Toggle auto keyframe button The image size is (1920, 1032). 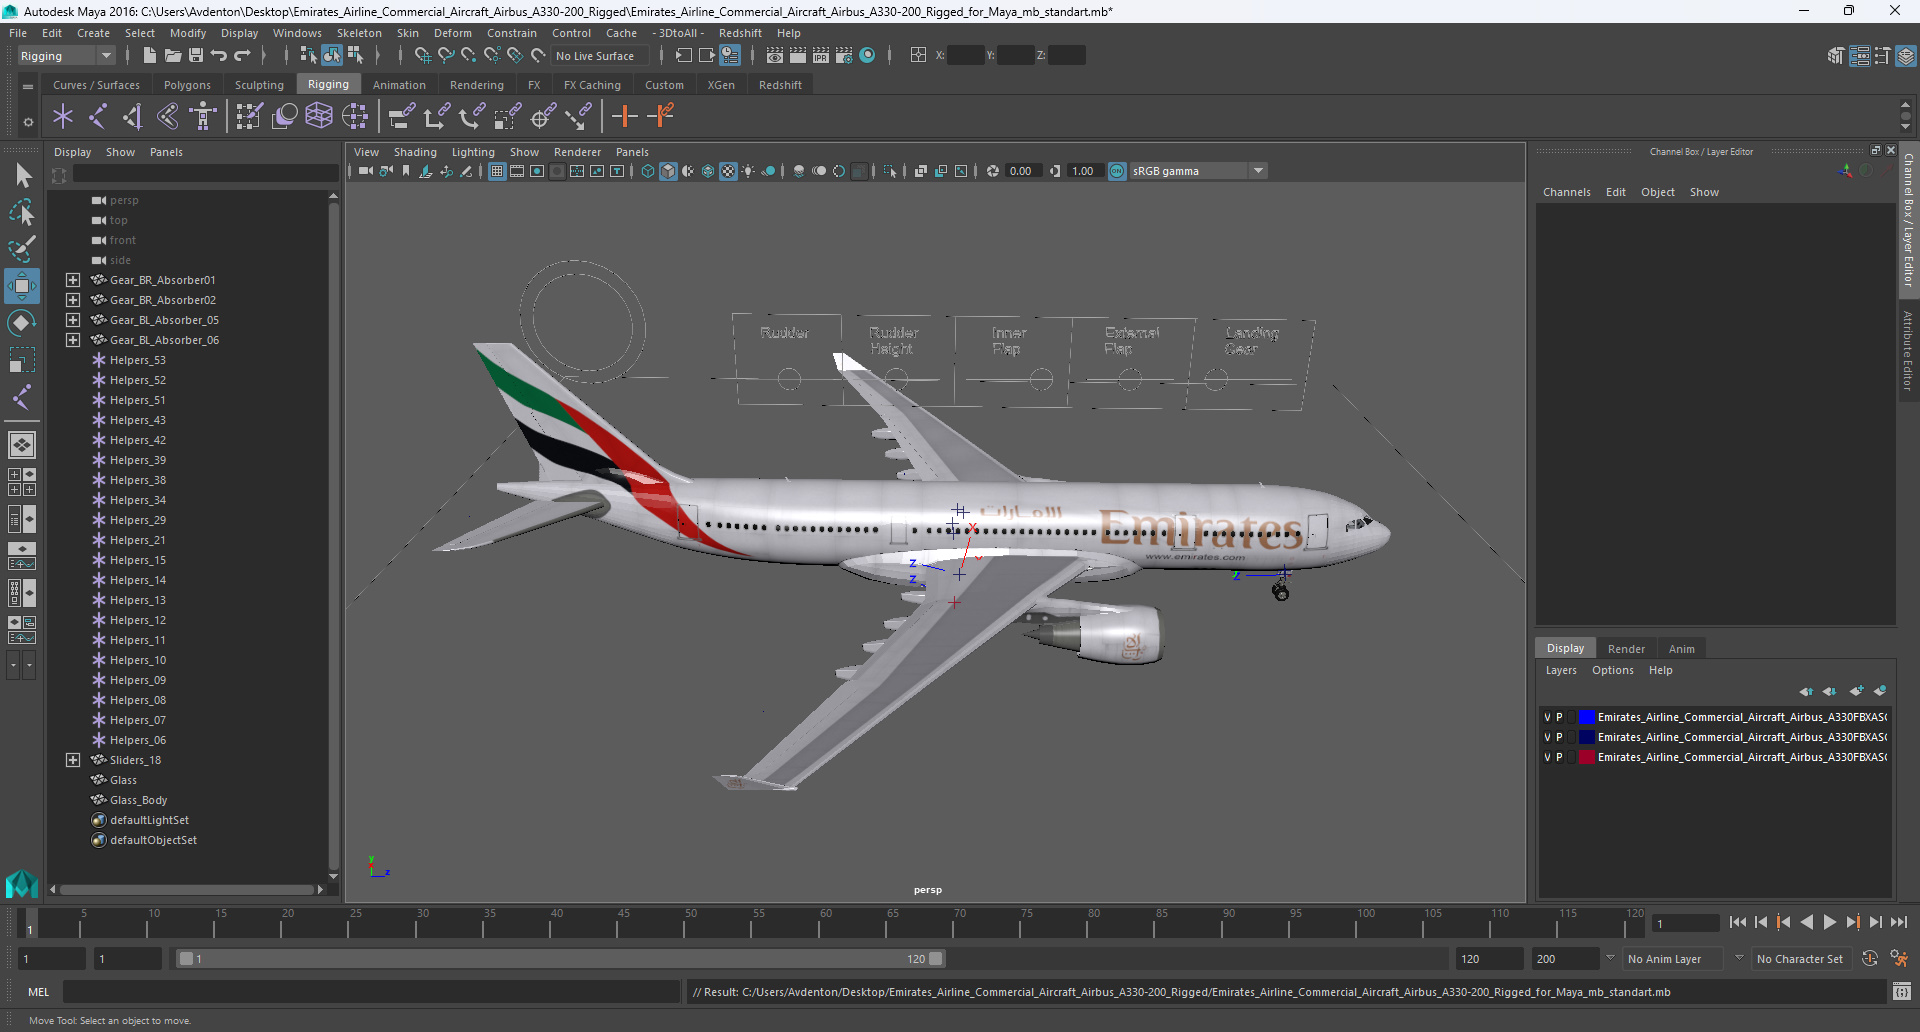click(1870, 959)
